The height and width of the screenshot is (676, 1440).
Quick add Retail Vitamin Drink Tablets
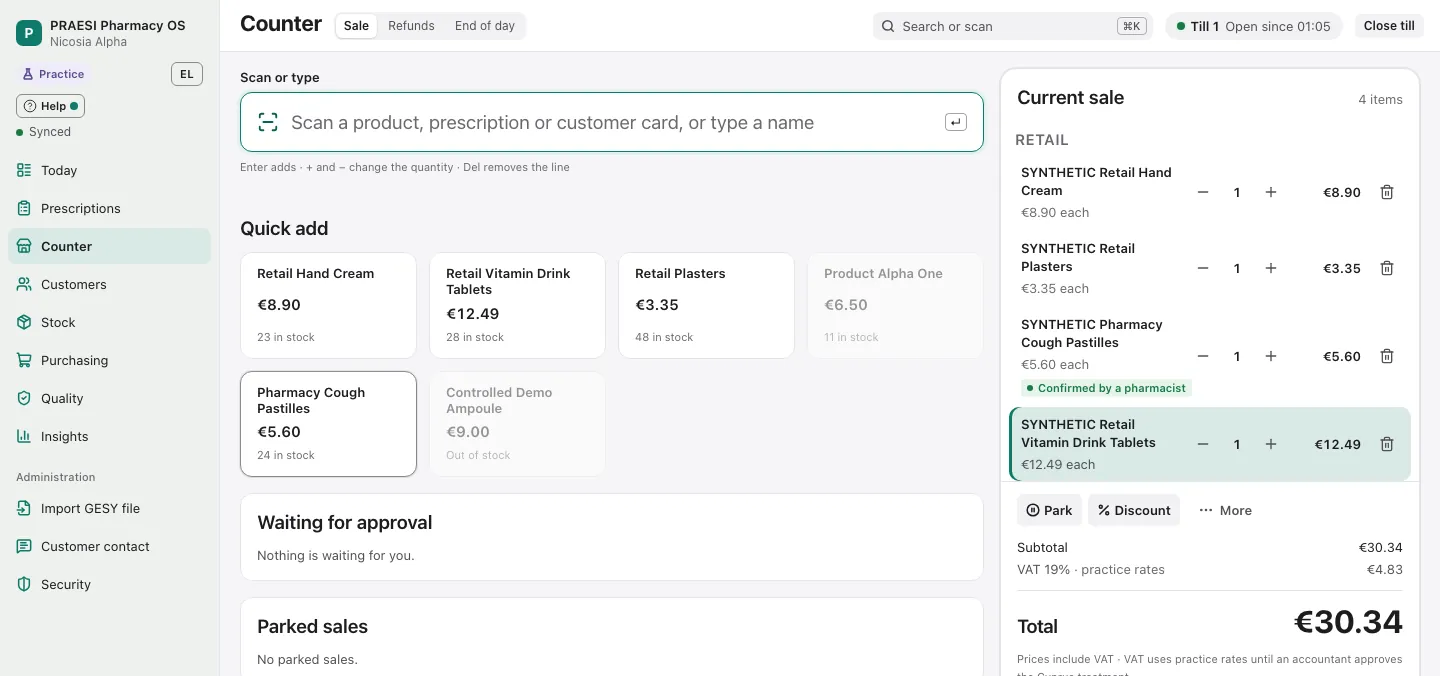(x=517, y=305)
